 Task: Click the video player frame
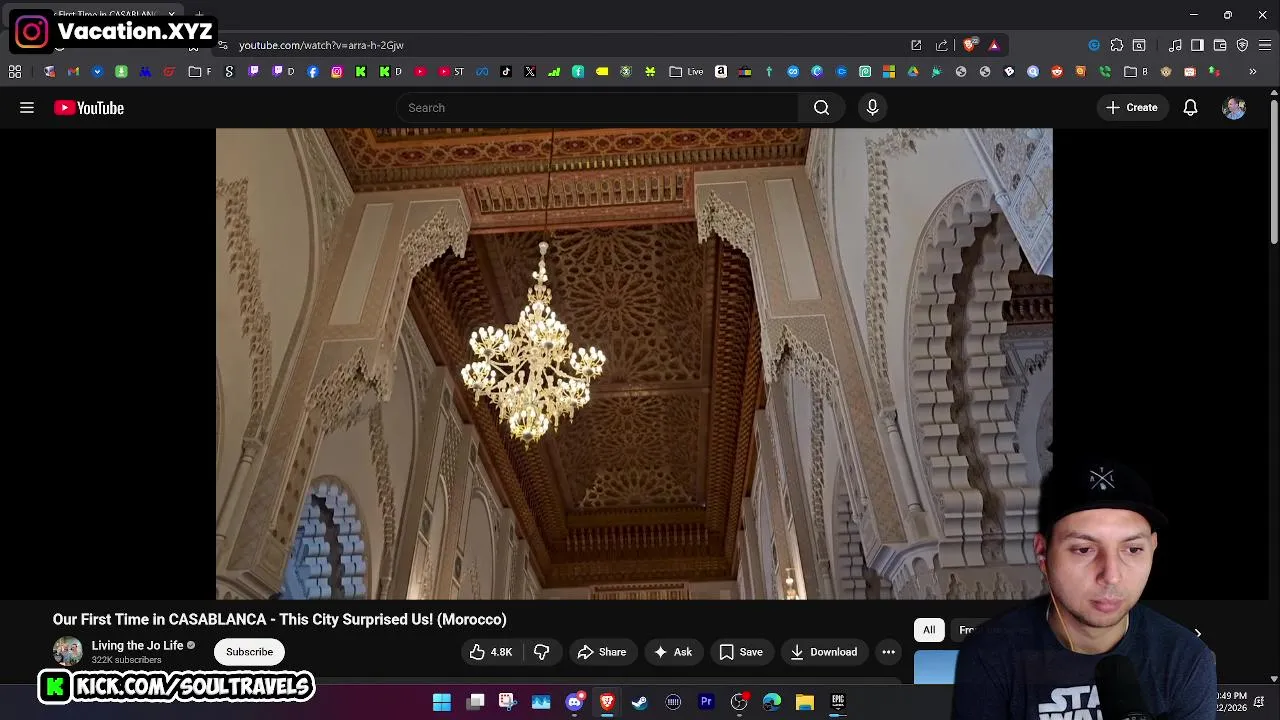[634, 364]
